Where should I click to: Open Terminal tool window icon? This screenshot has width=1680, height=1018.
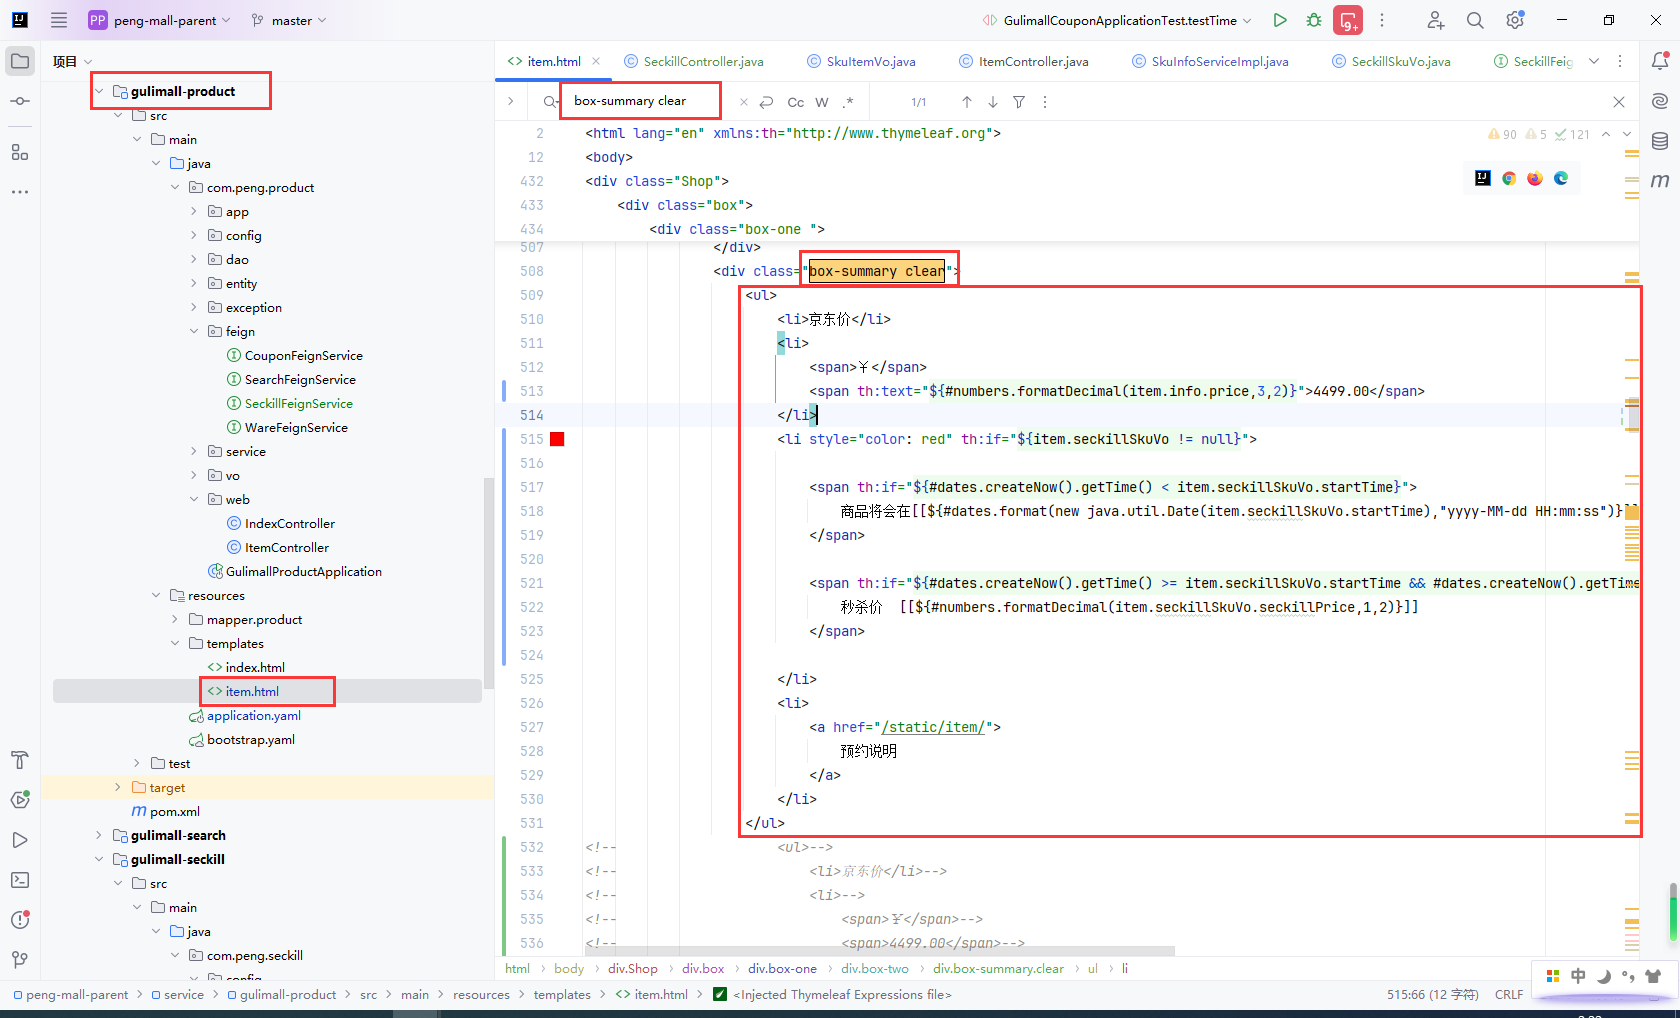[x=20, y=880]
